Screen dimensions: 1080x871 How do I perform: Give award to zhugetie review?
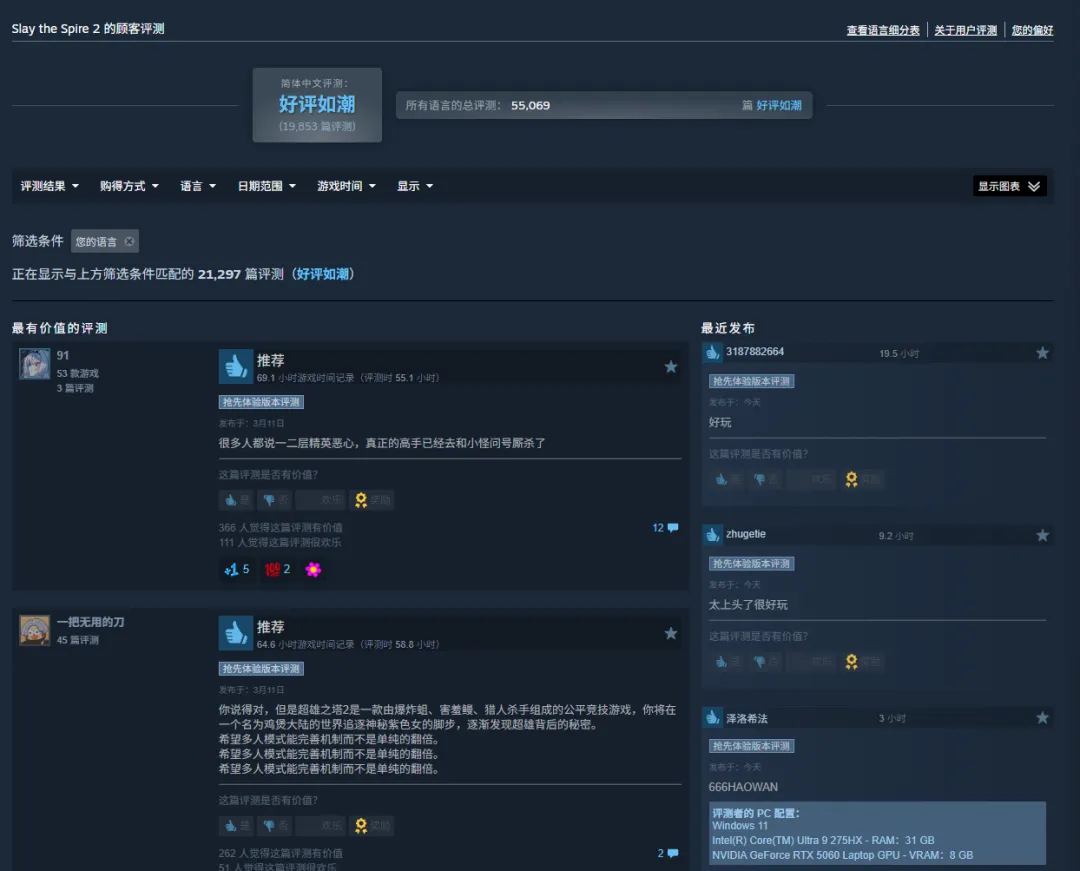click(862, 662)
